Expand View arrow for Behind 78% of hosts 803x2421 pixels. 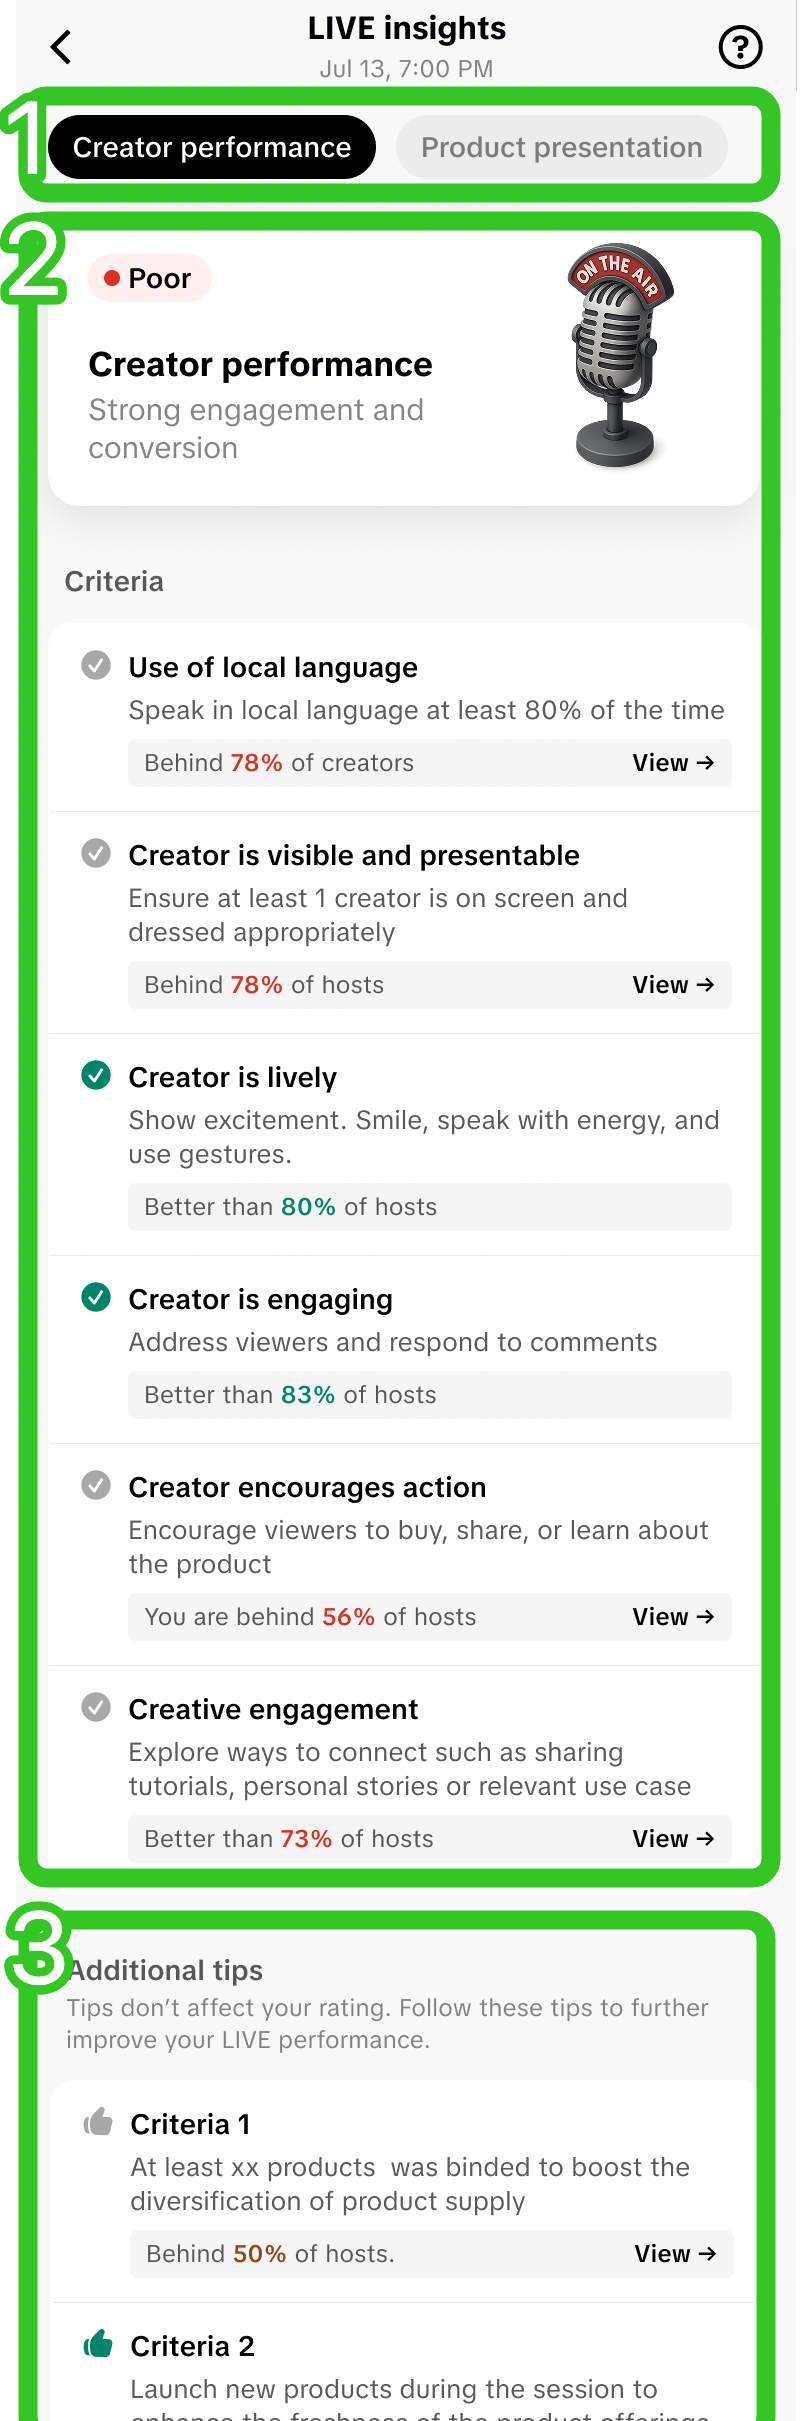pos(673,985)
